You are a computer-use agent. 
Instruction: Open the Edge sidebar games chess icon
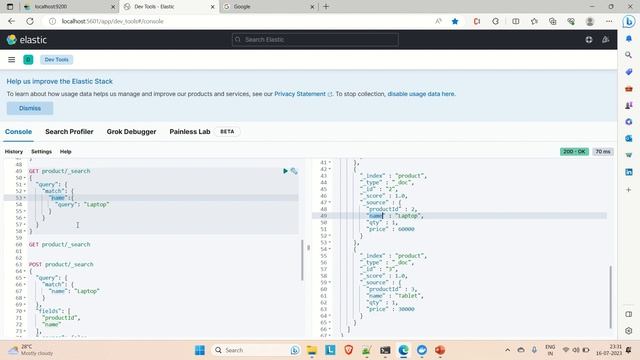[629, 105]
